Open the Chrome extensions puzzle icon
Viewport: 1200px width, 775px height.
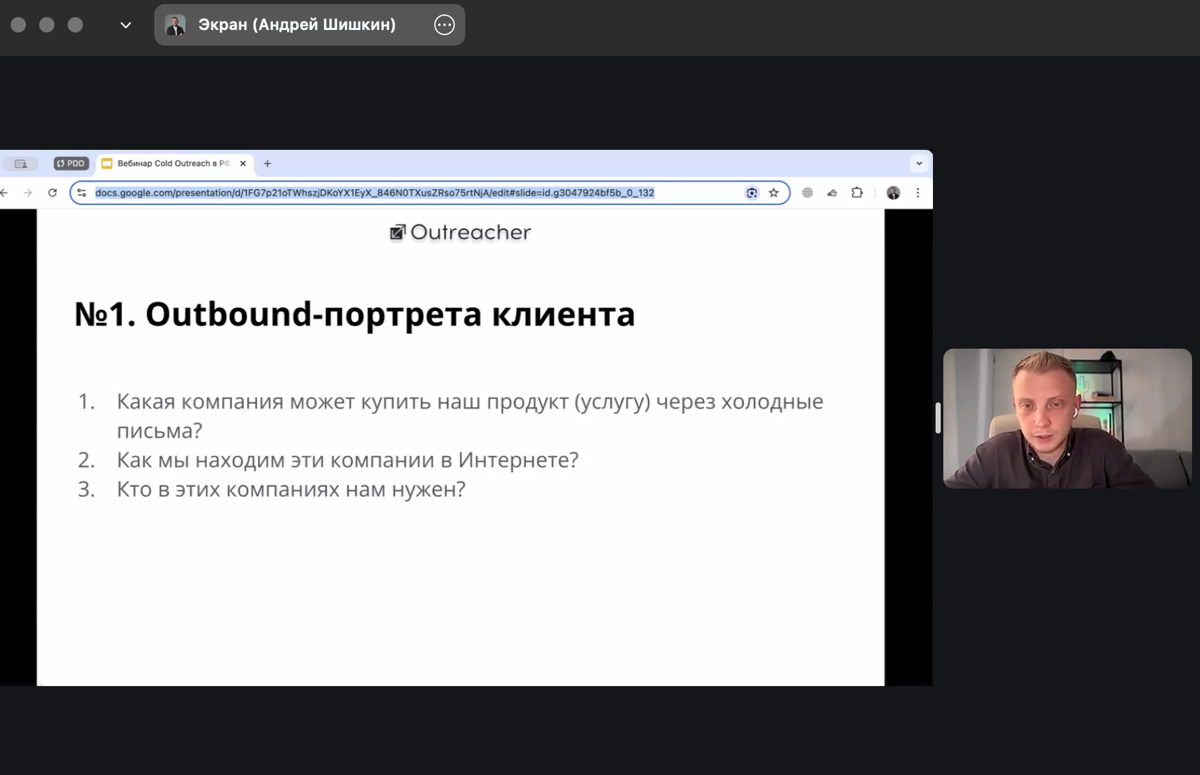(856, 192)
